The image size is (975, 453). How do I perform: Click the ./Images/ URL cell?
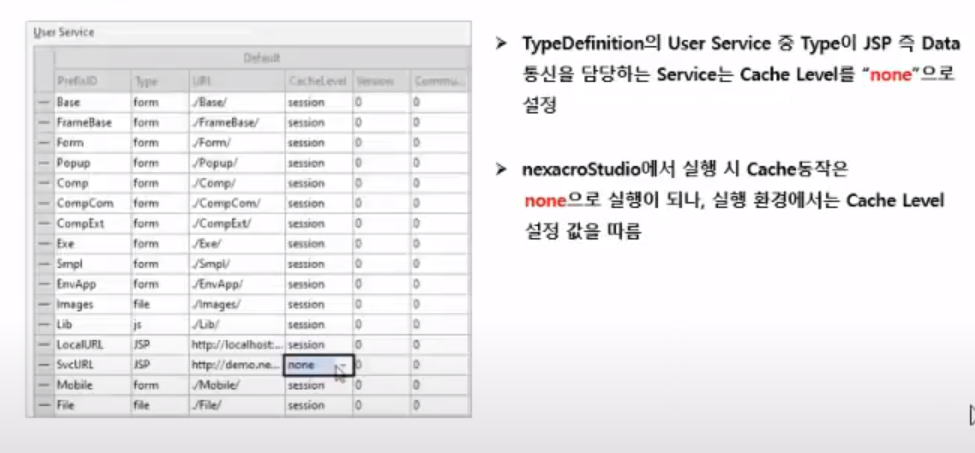(237, 304)
